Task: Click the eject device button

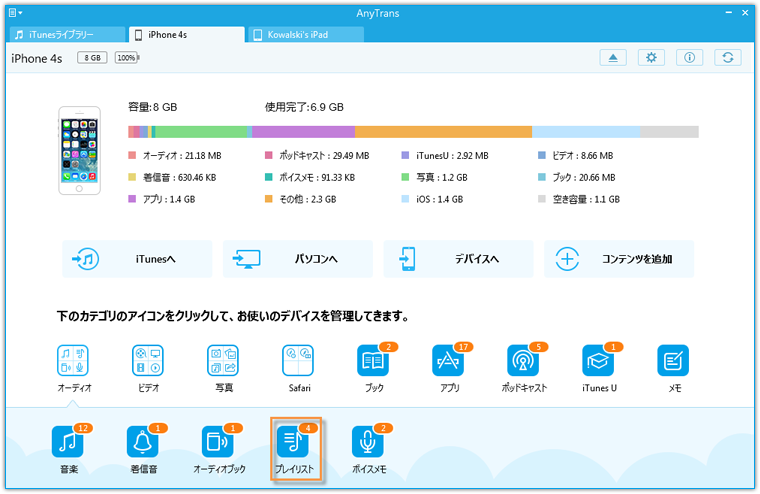Action: point(613,58)
